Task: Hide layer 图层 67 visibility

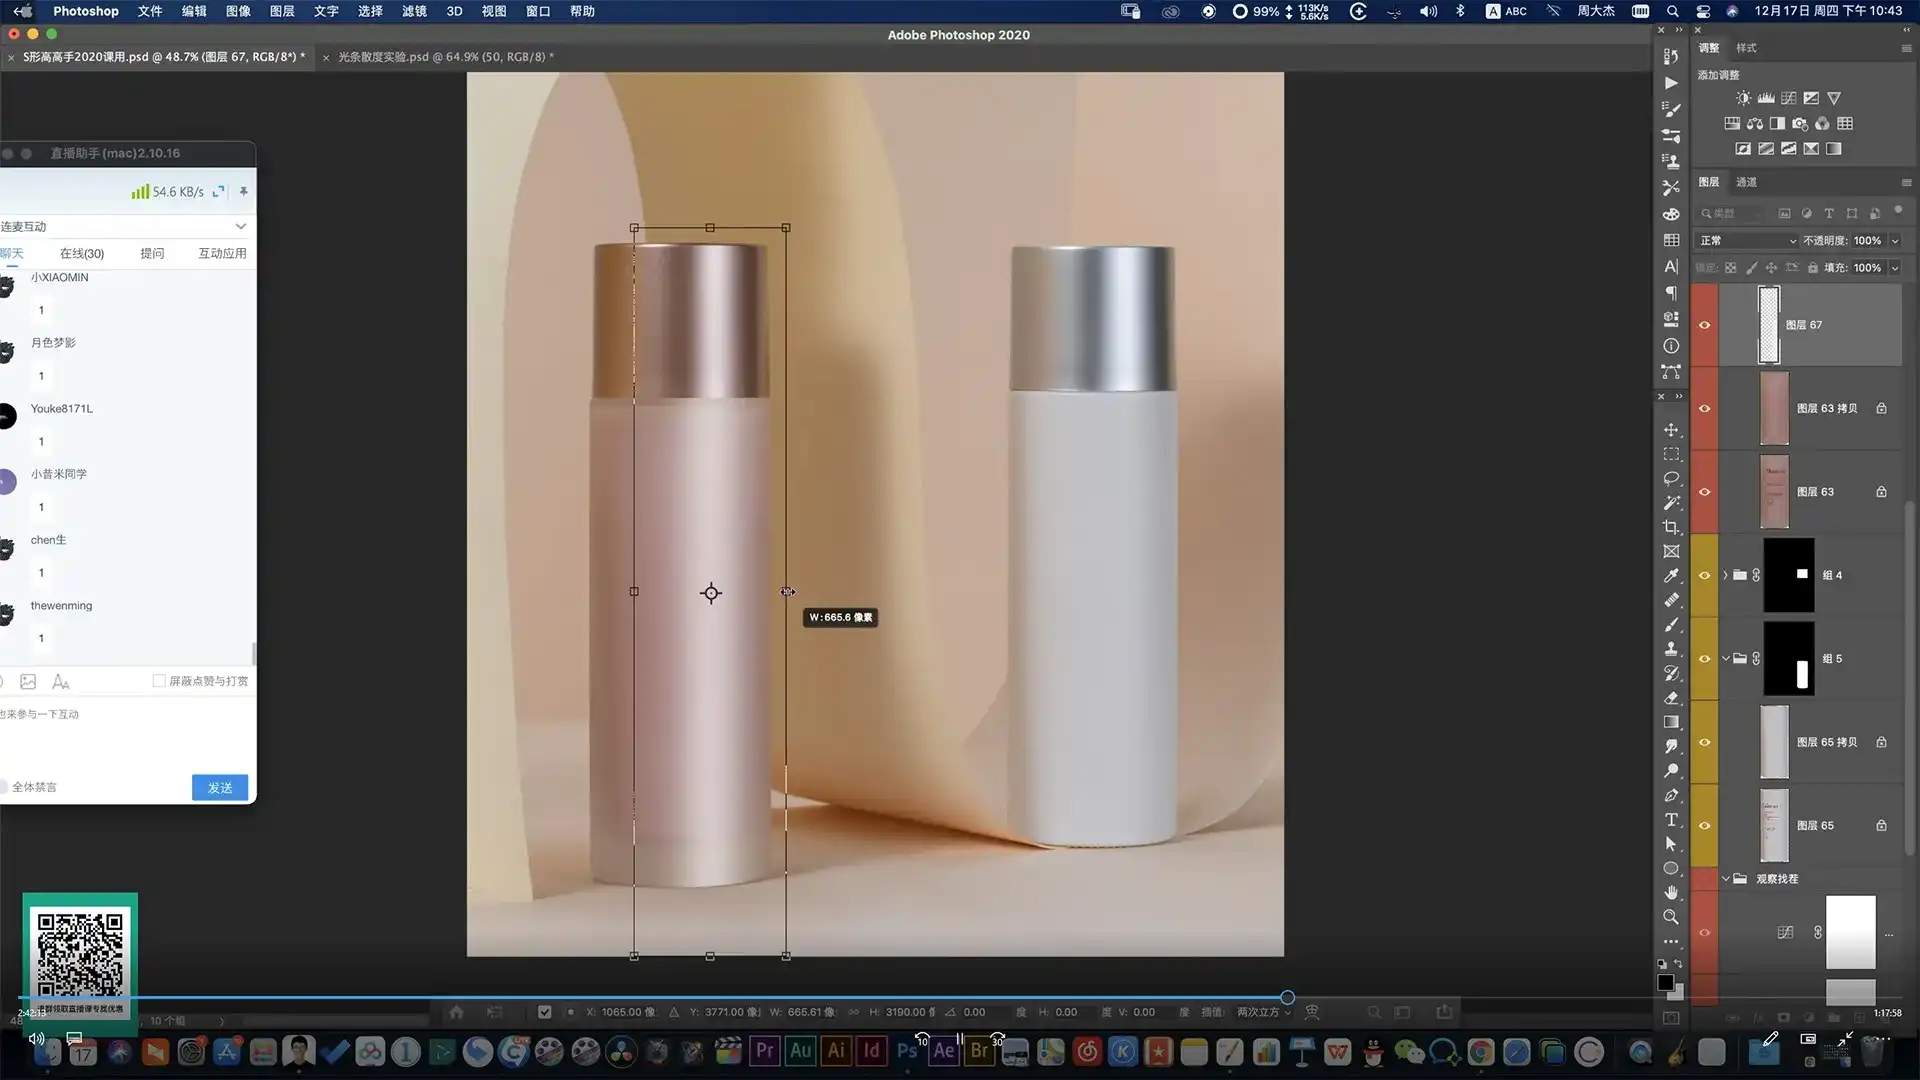Action: [x=1705, y=325]
